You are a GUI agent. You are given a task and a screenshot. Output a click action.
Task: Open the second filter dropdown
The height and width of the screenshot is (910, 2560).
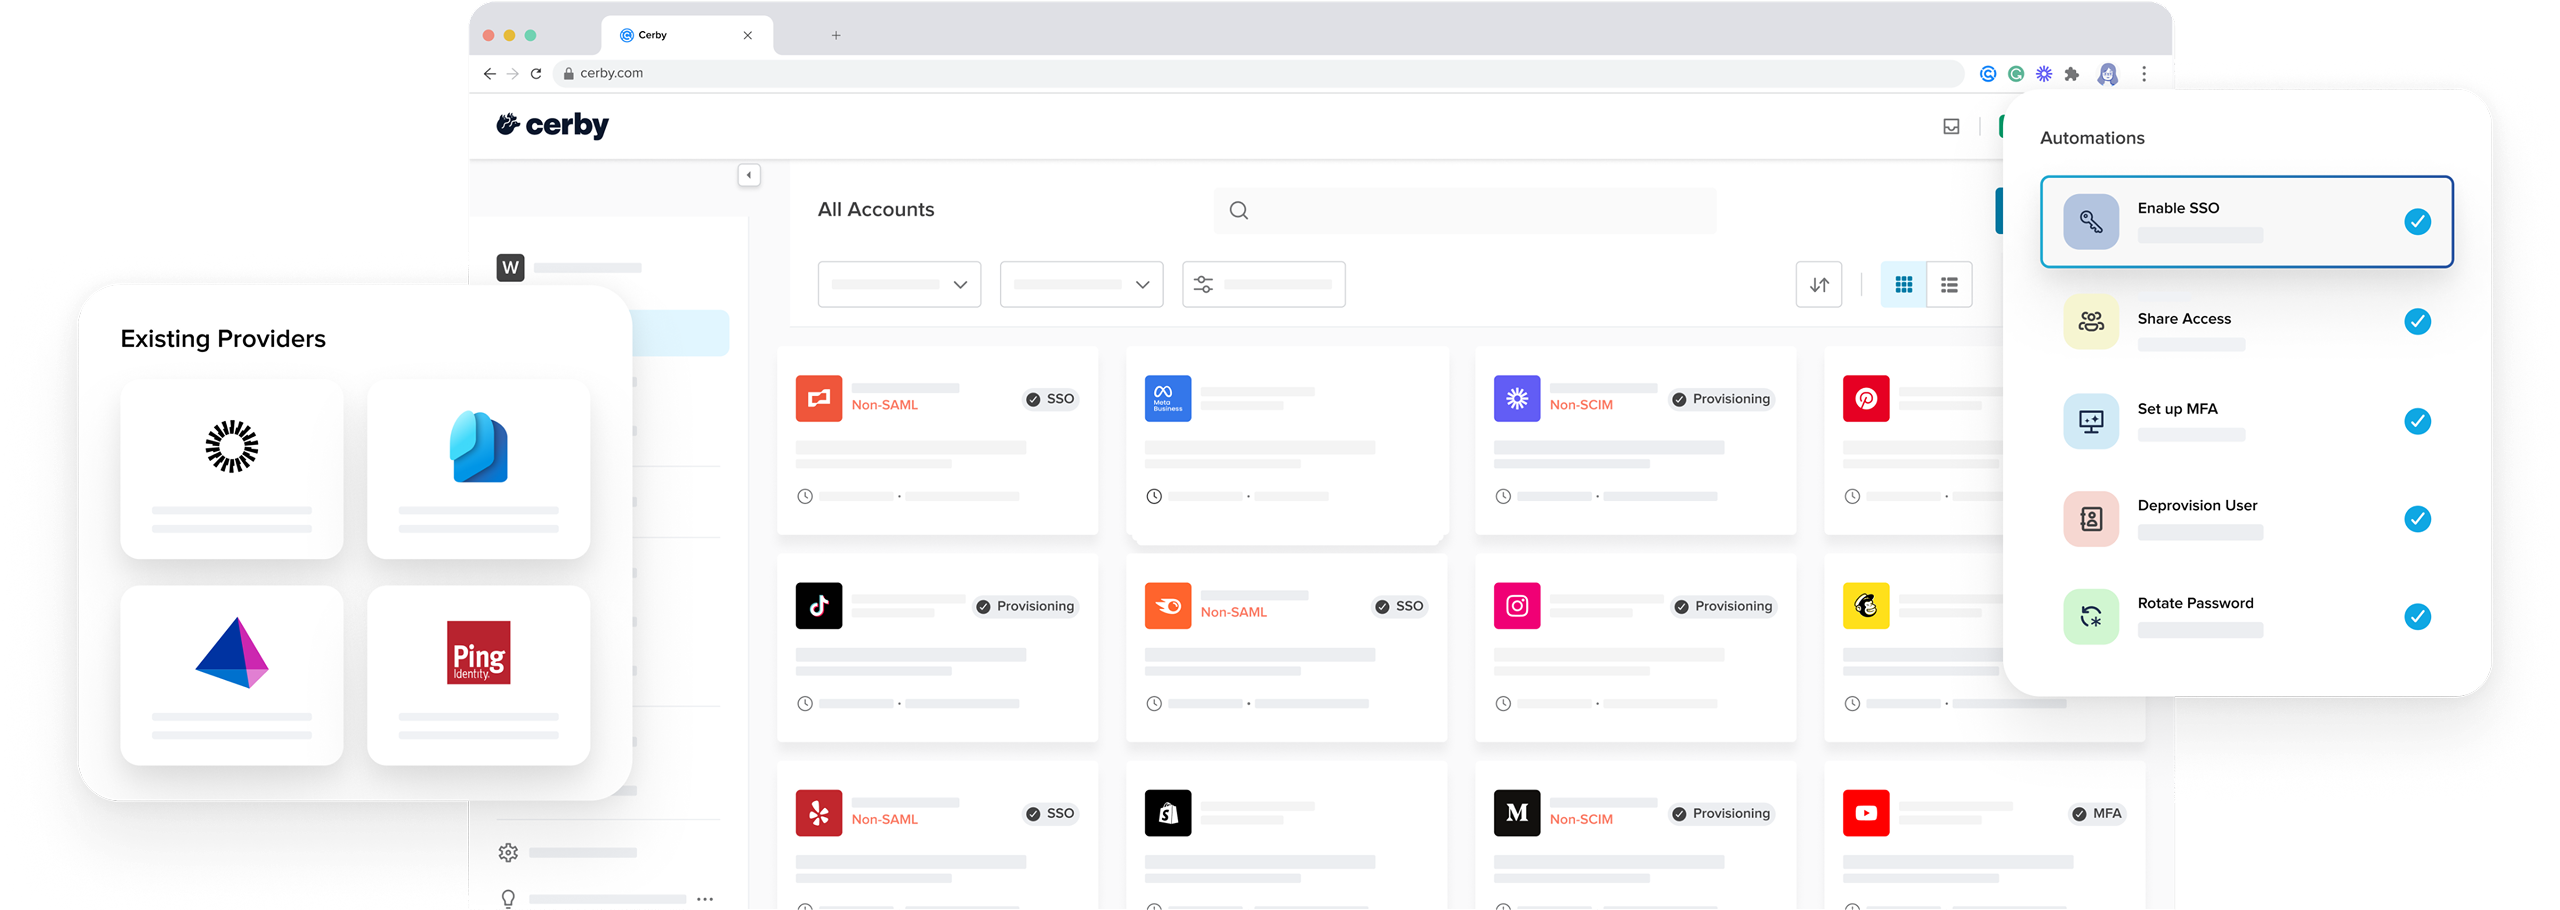(x=1081, y=285)
